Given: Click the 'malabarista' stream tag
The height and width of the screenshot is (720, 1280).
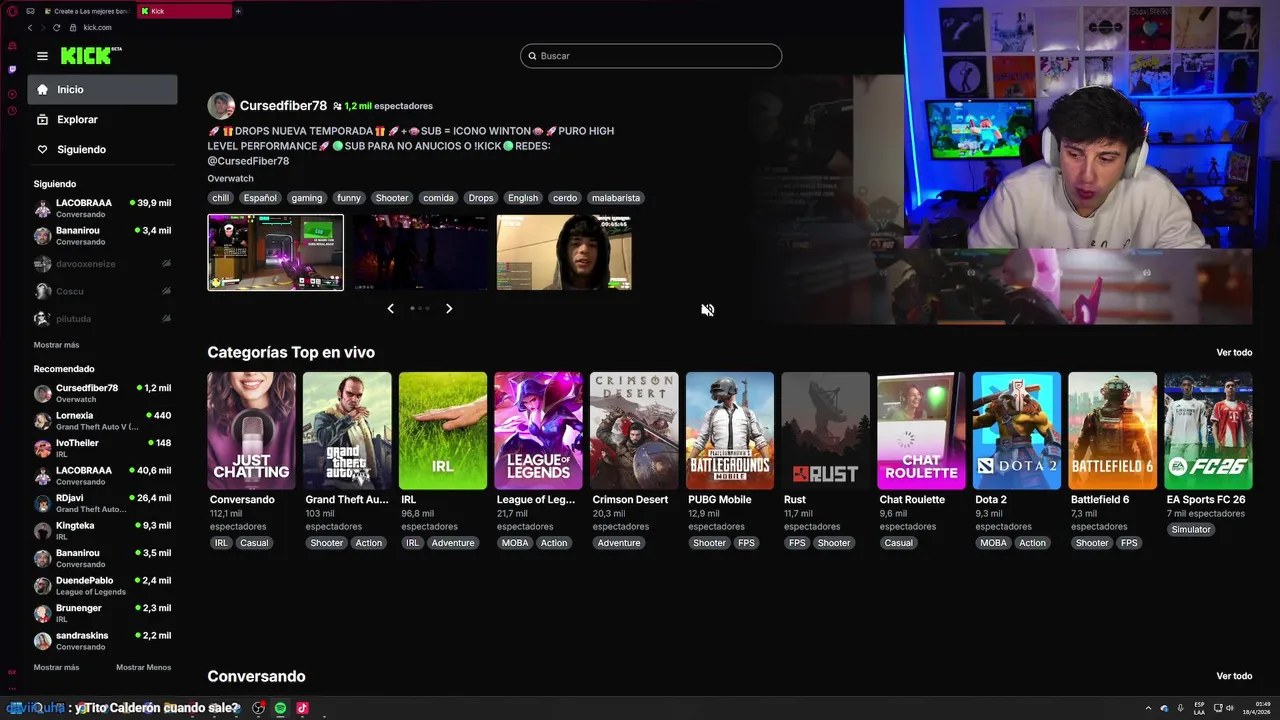Looking at the screenshot, I should 615,198.
